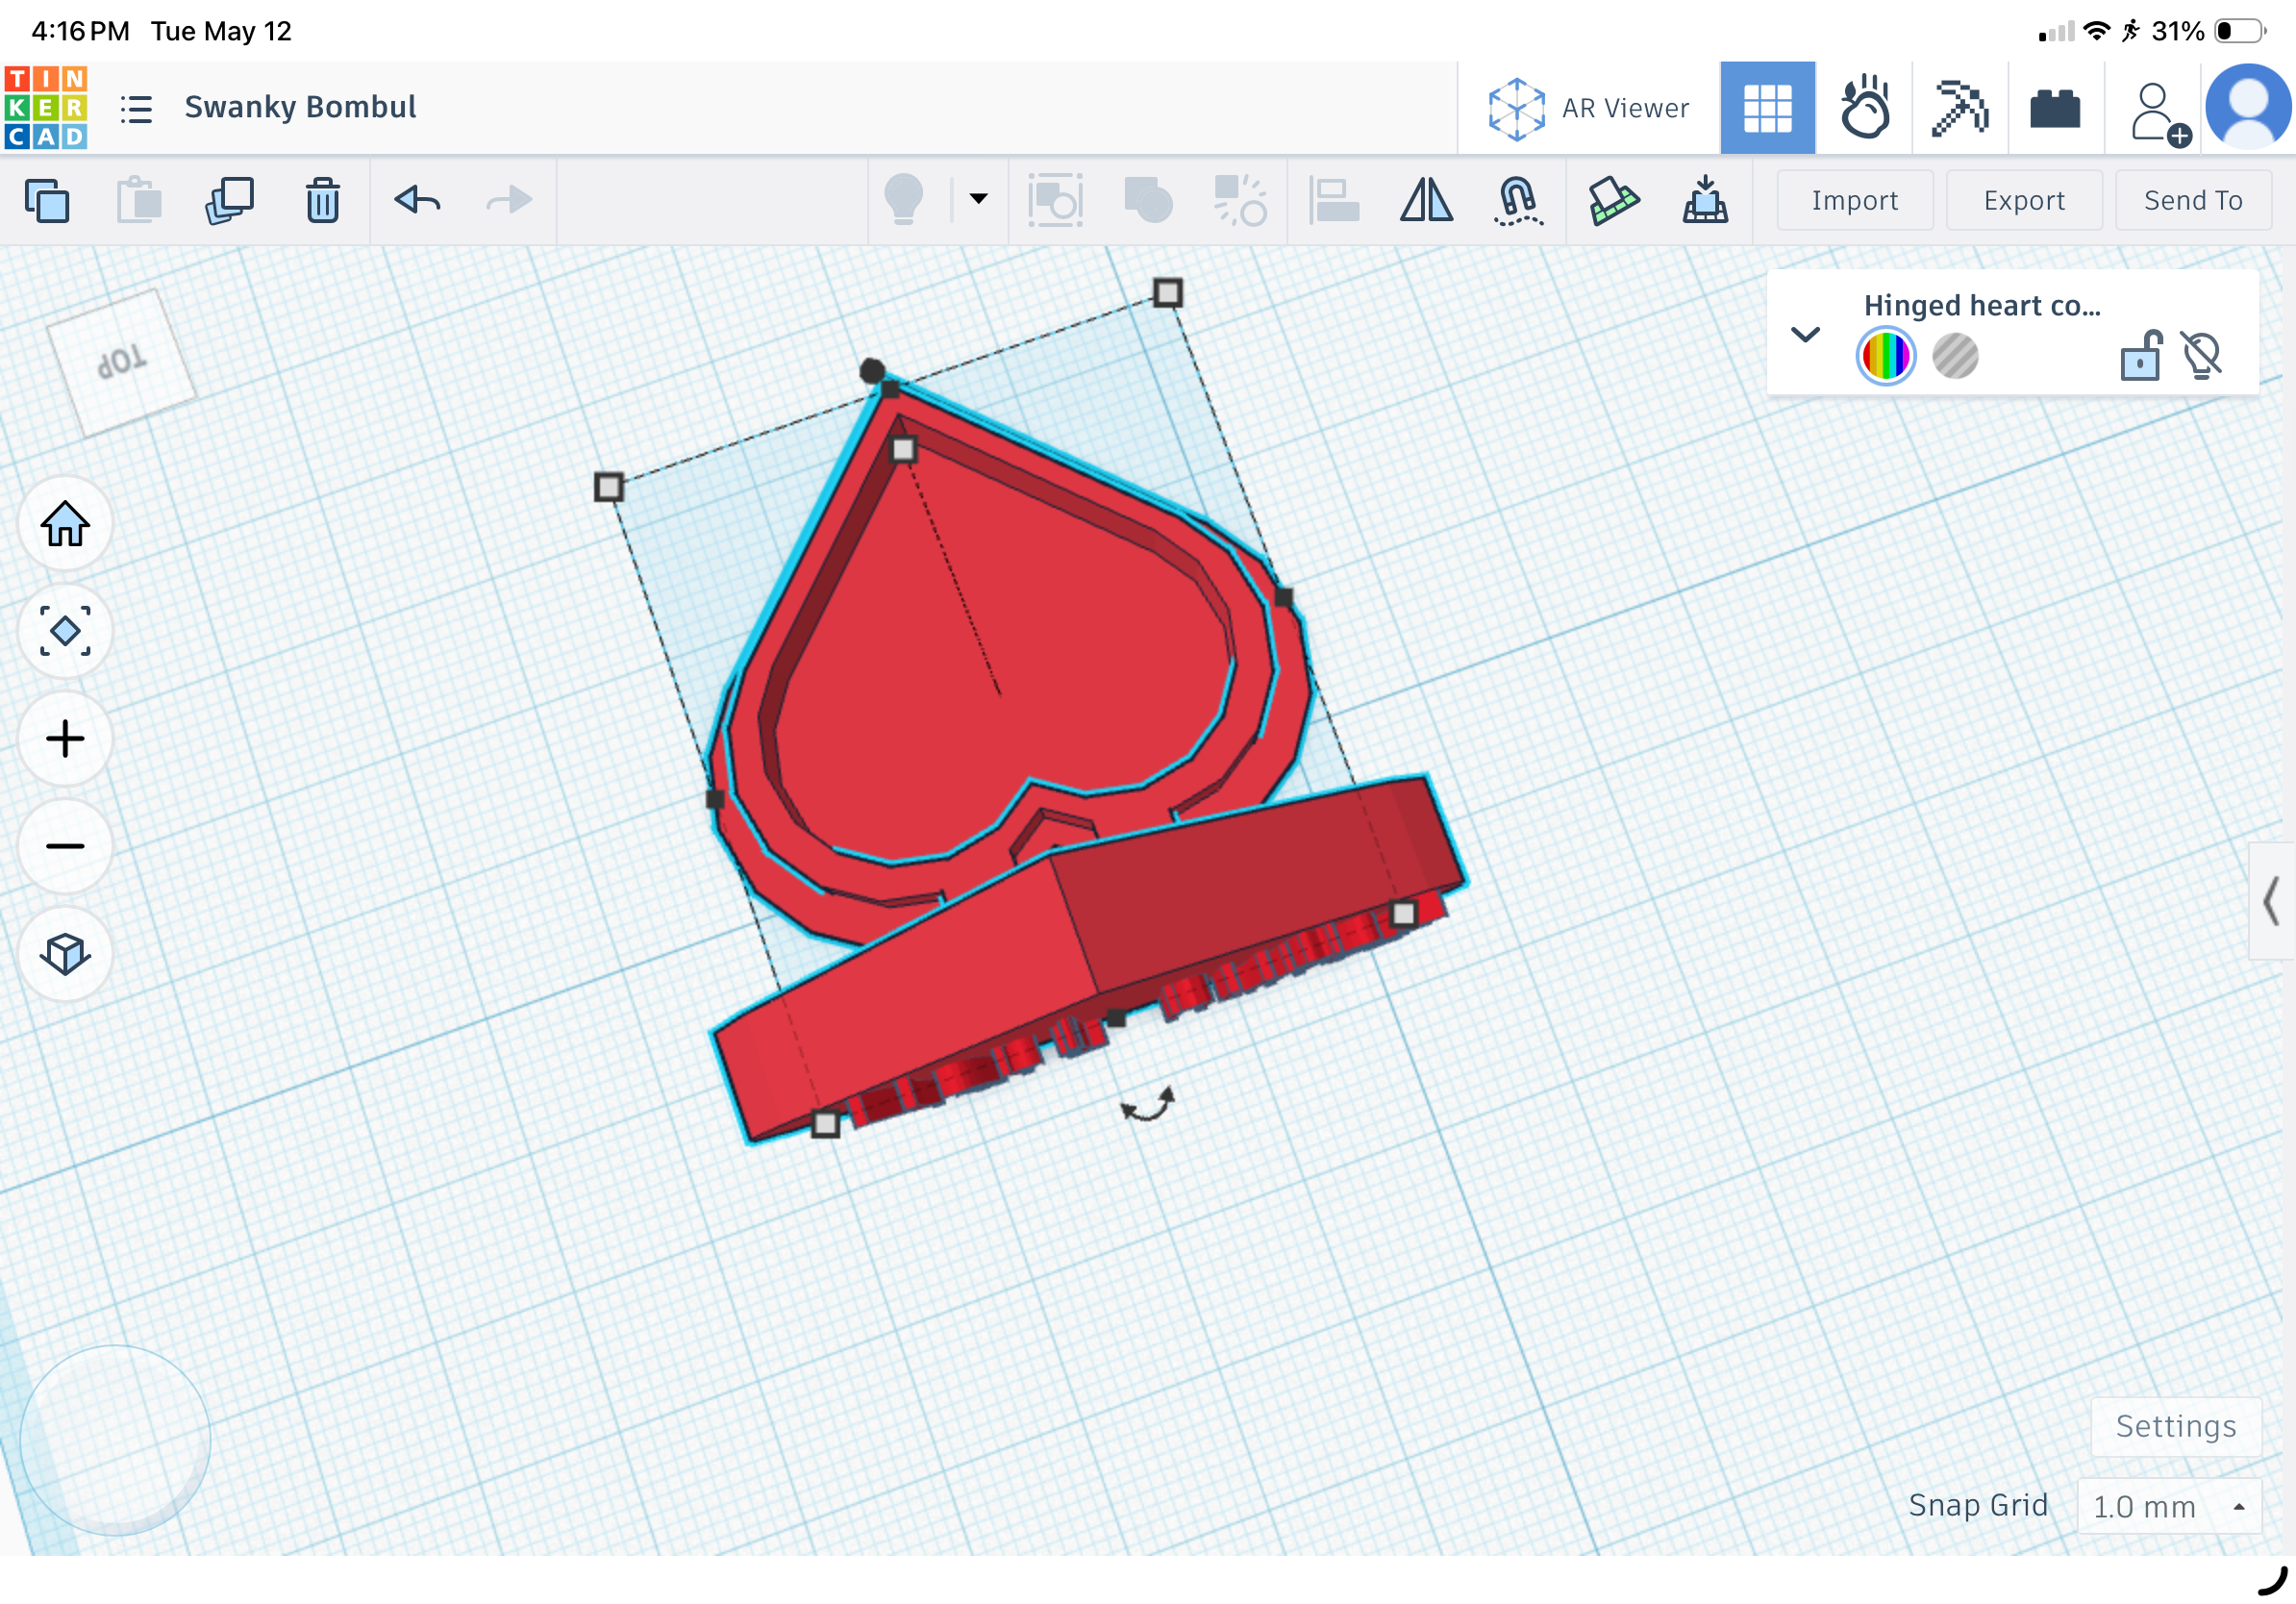Launch the AR Viewer
The width and height of the screenshot is (2296, 1604).
1588,108
